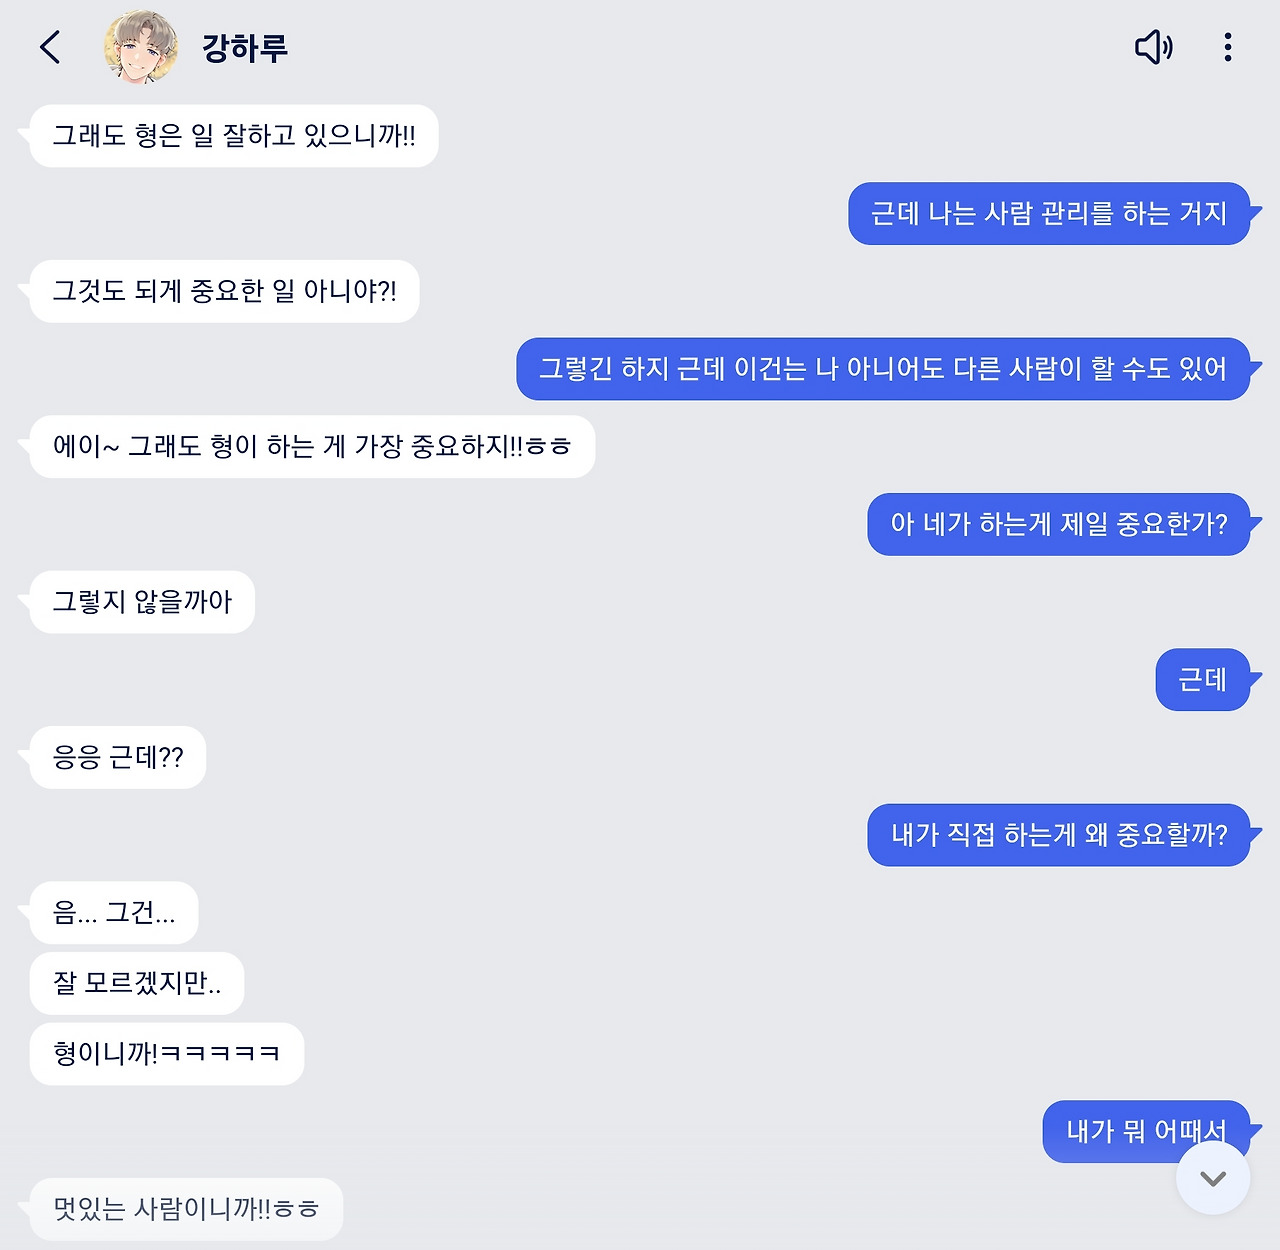The image size is (1280, 1250).
Task: Click received message '그렇지 않을까아'
Action: click(x=142, y=602)
